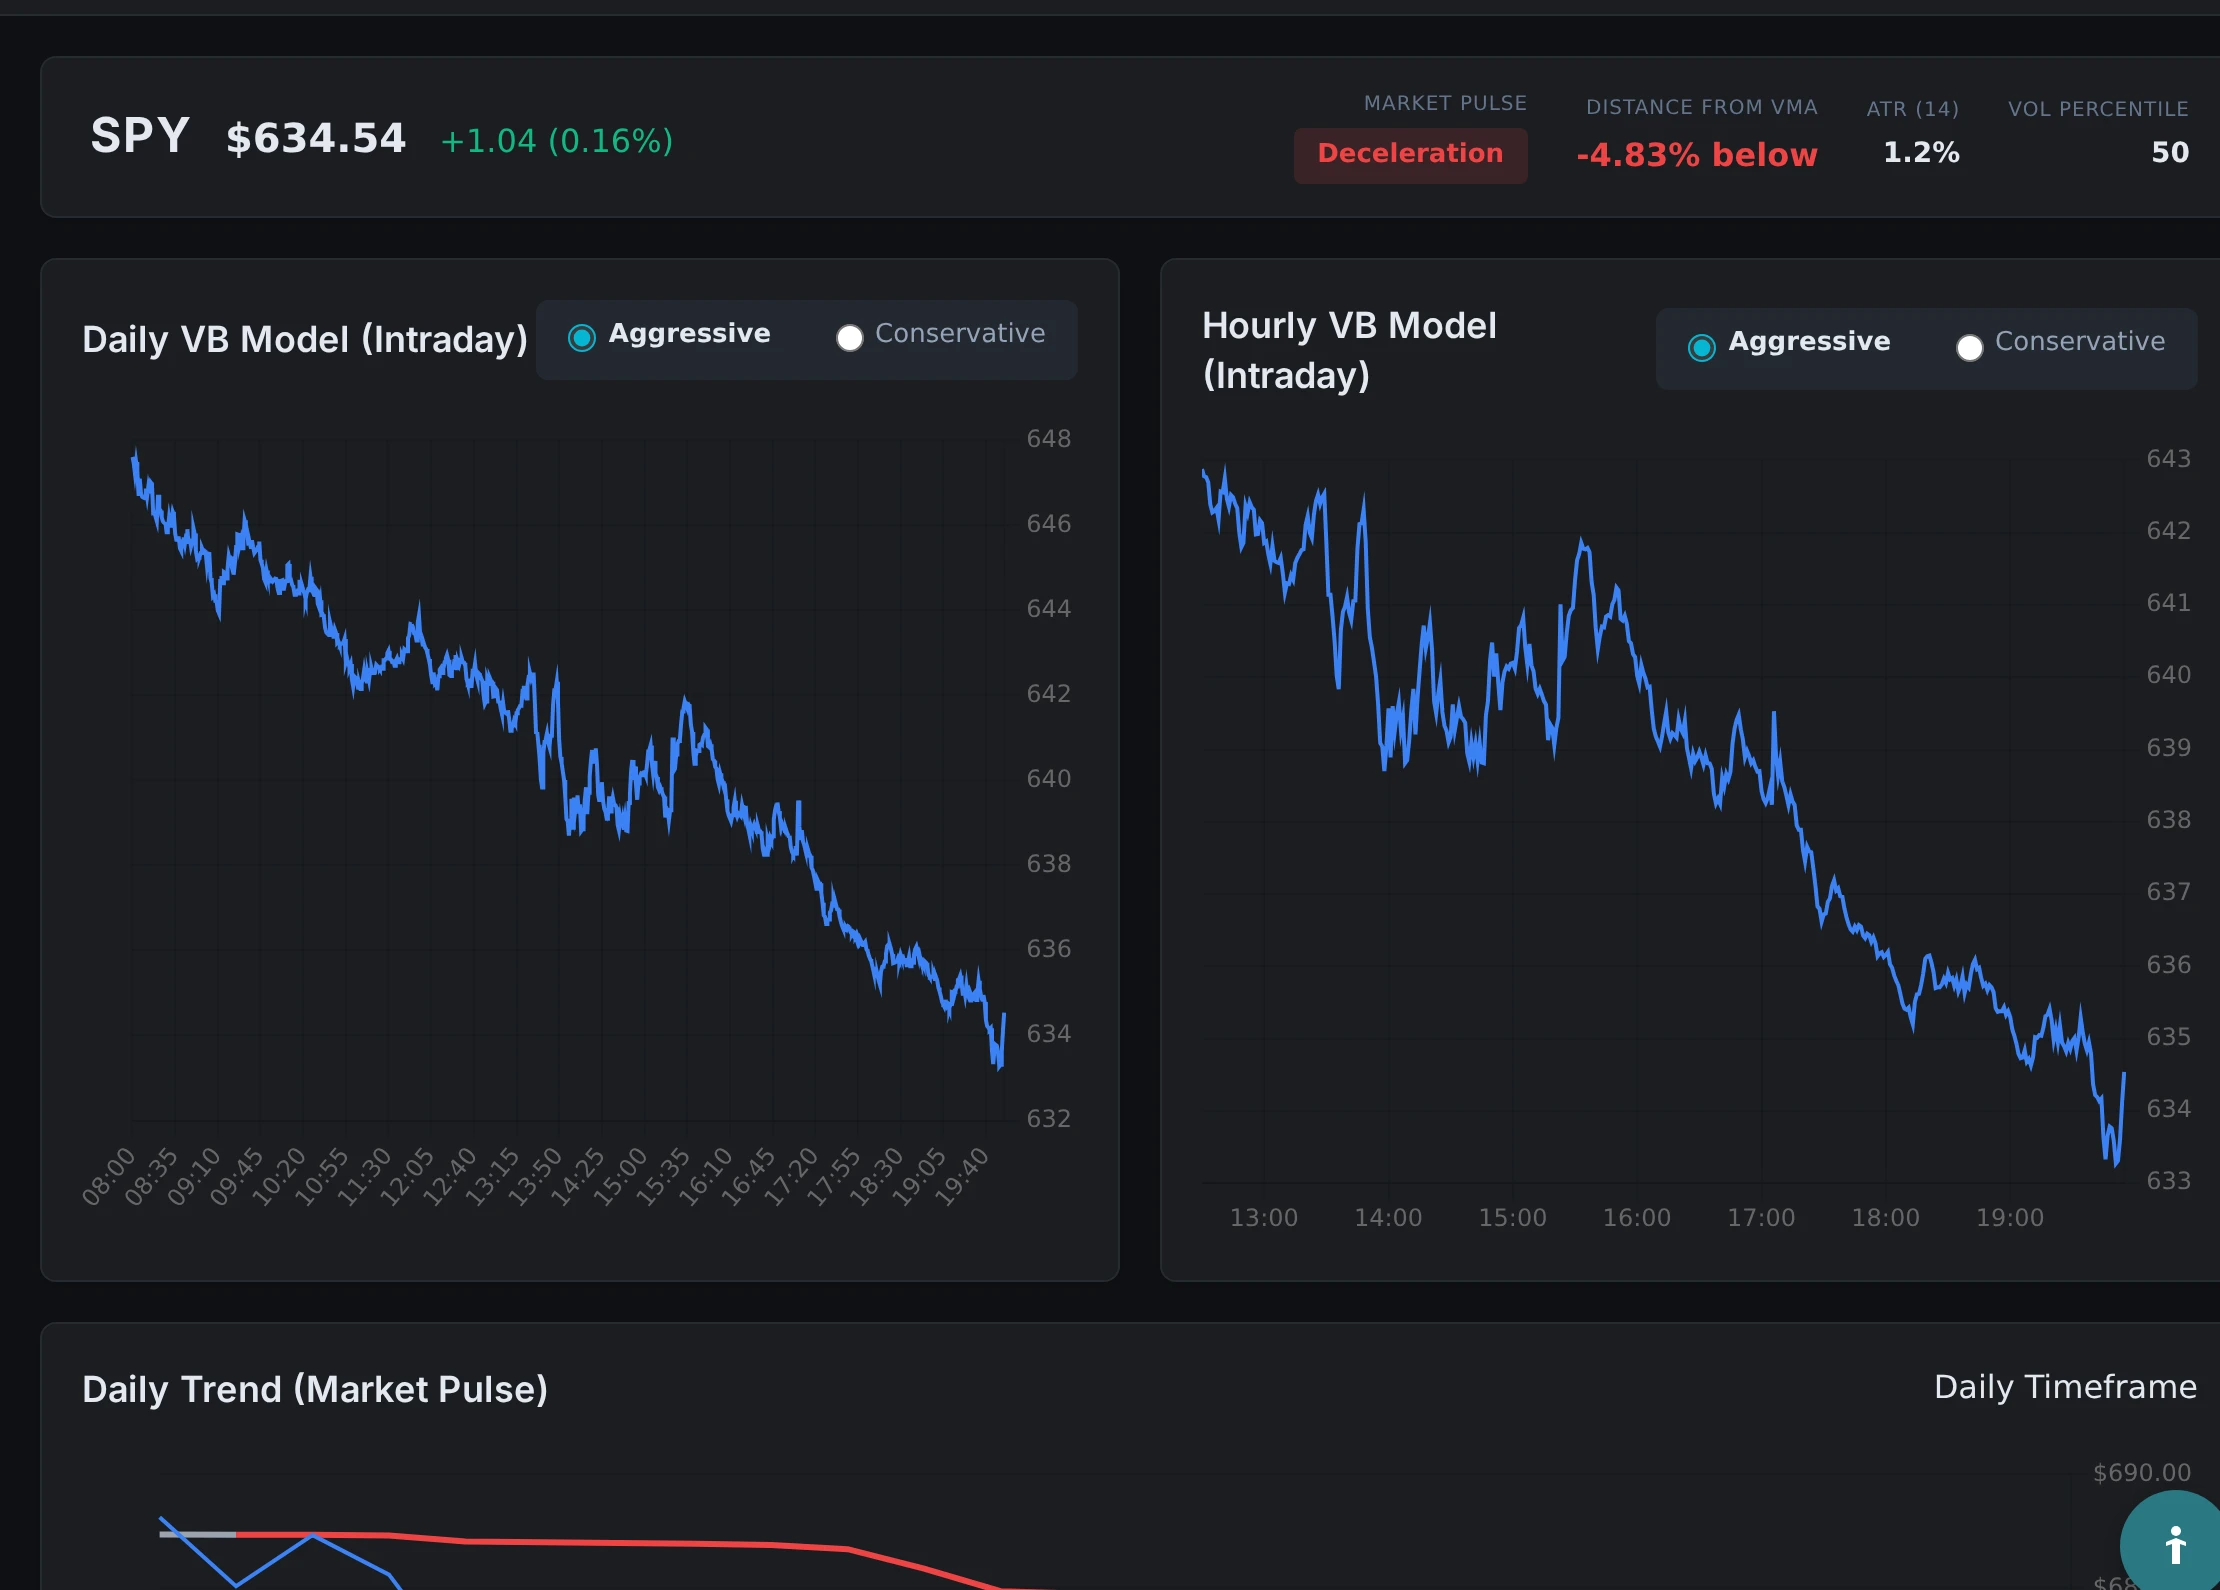Click the 633 axis label on hourly chart
Screen dimensions: 2220x1590
[x=2169, y=1181]
